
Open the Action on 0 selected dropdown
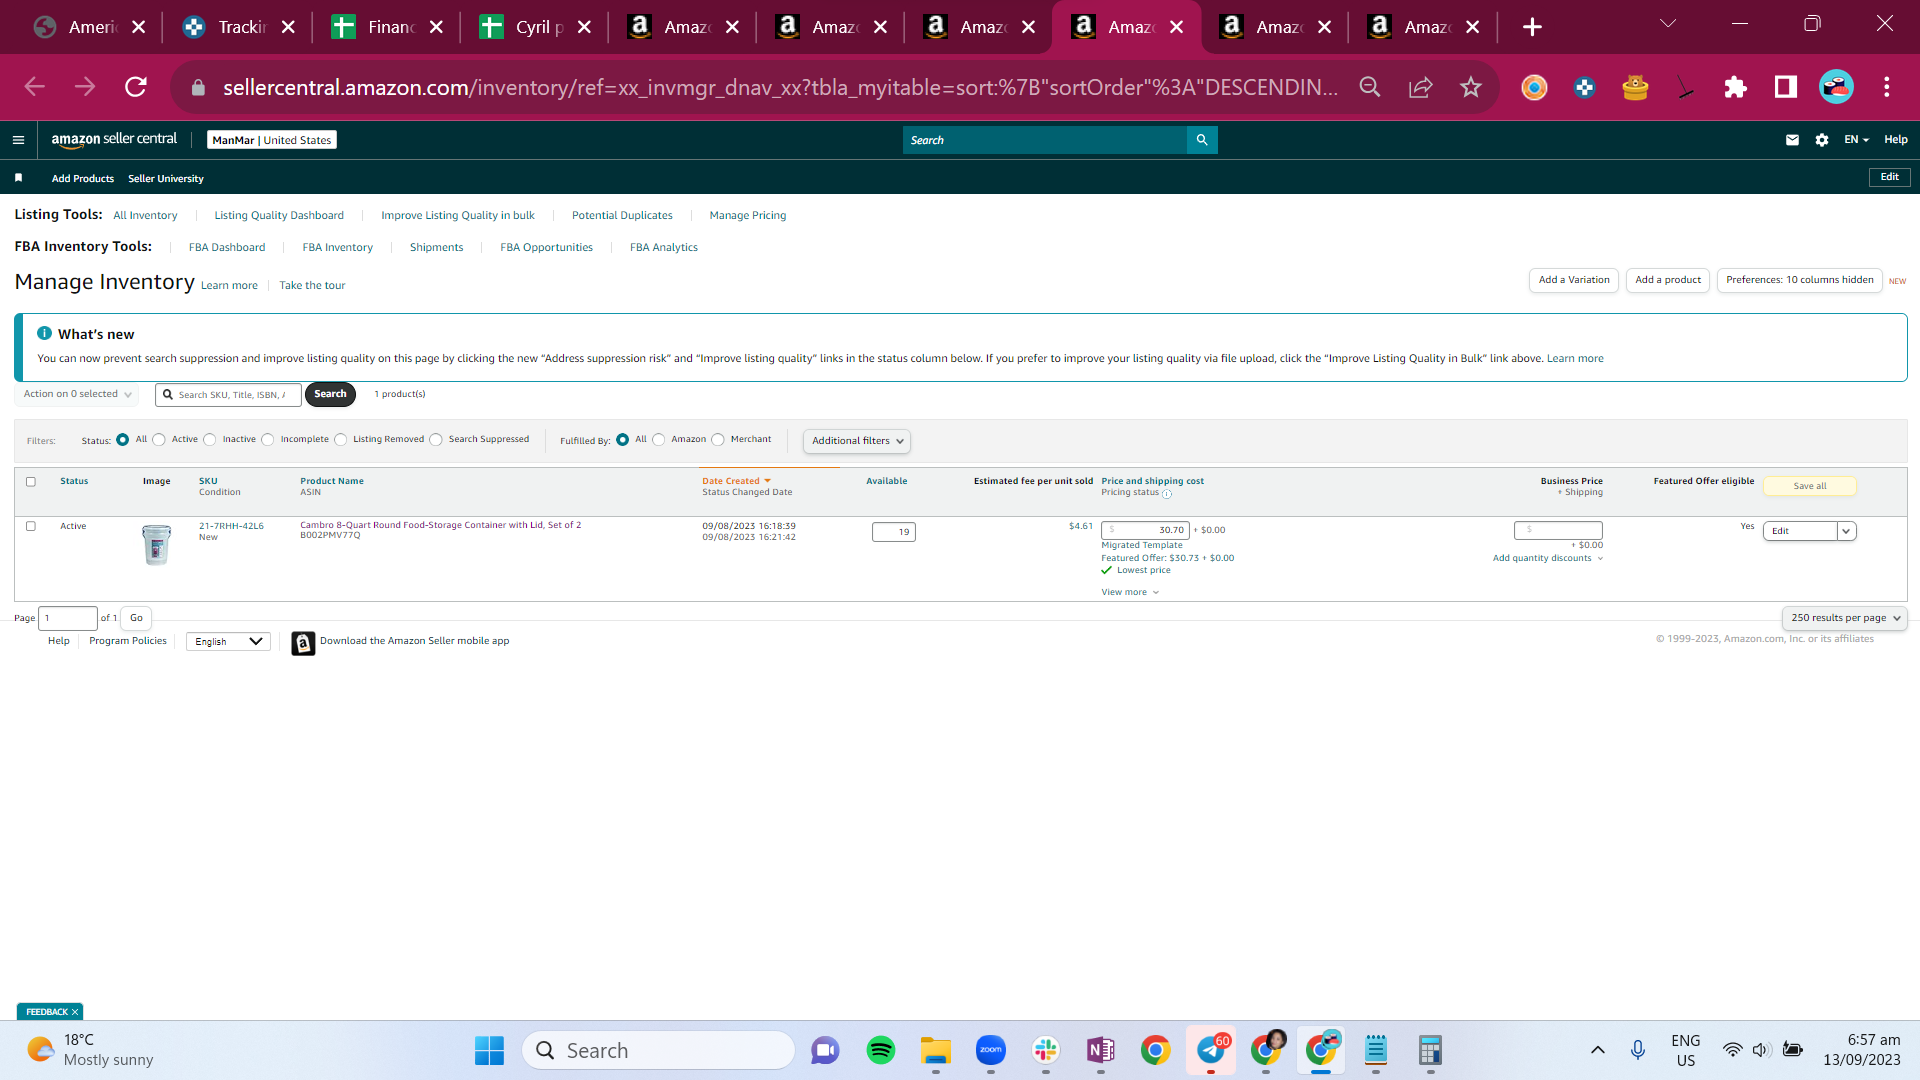coord(77,394)
